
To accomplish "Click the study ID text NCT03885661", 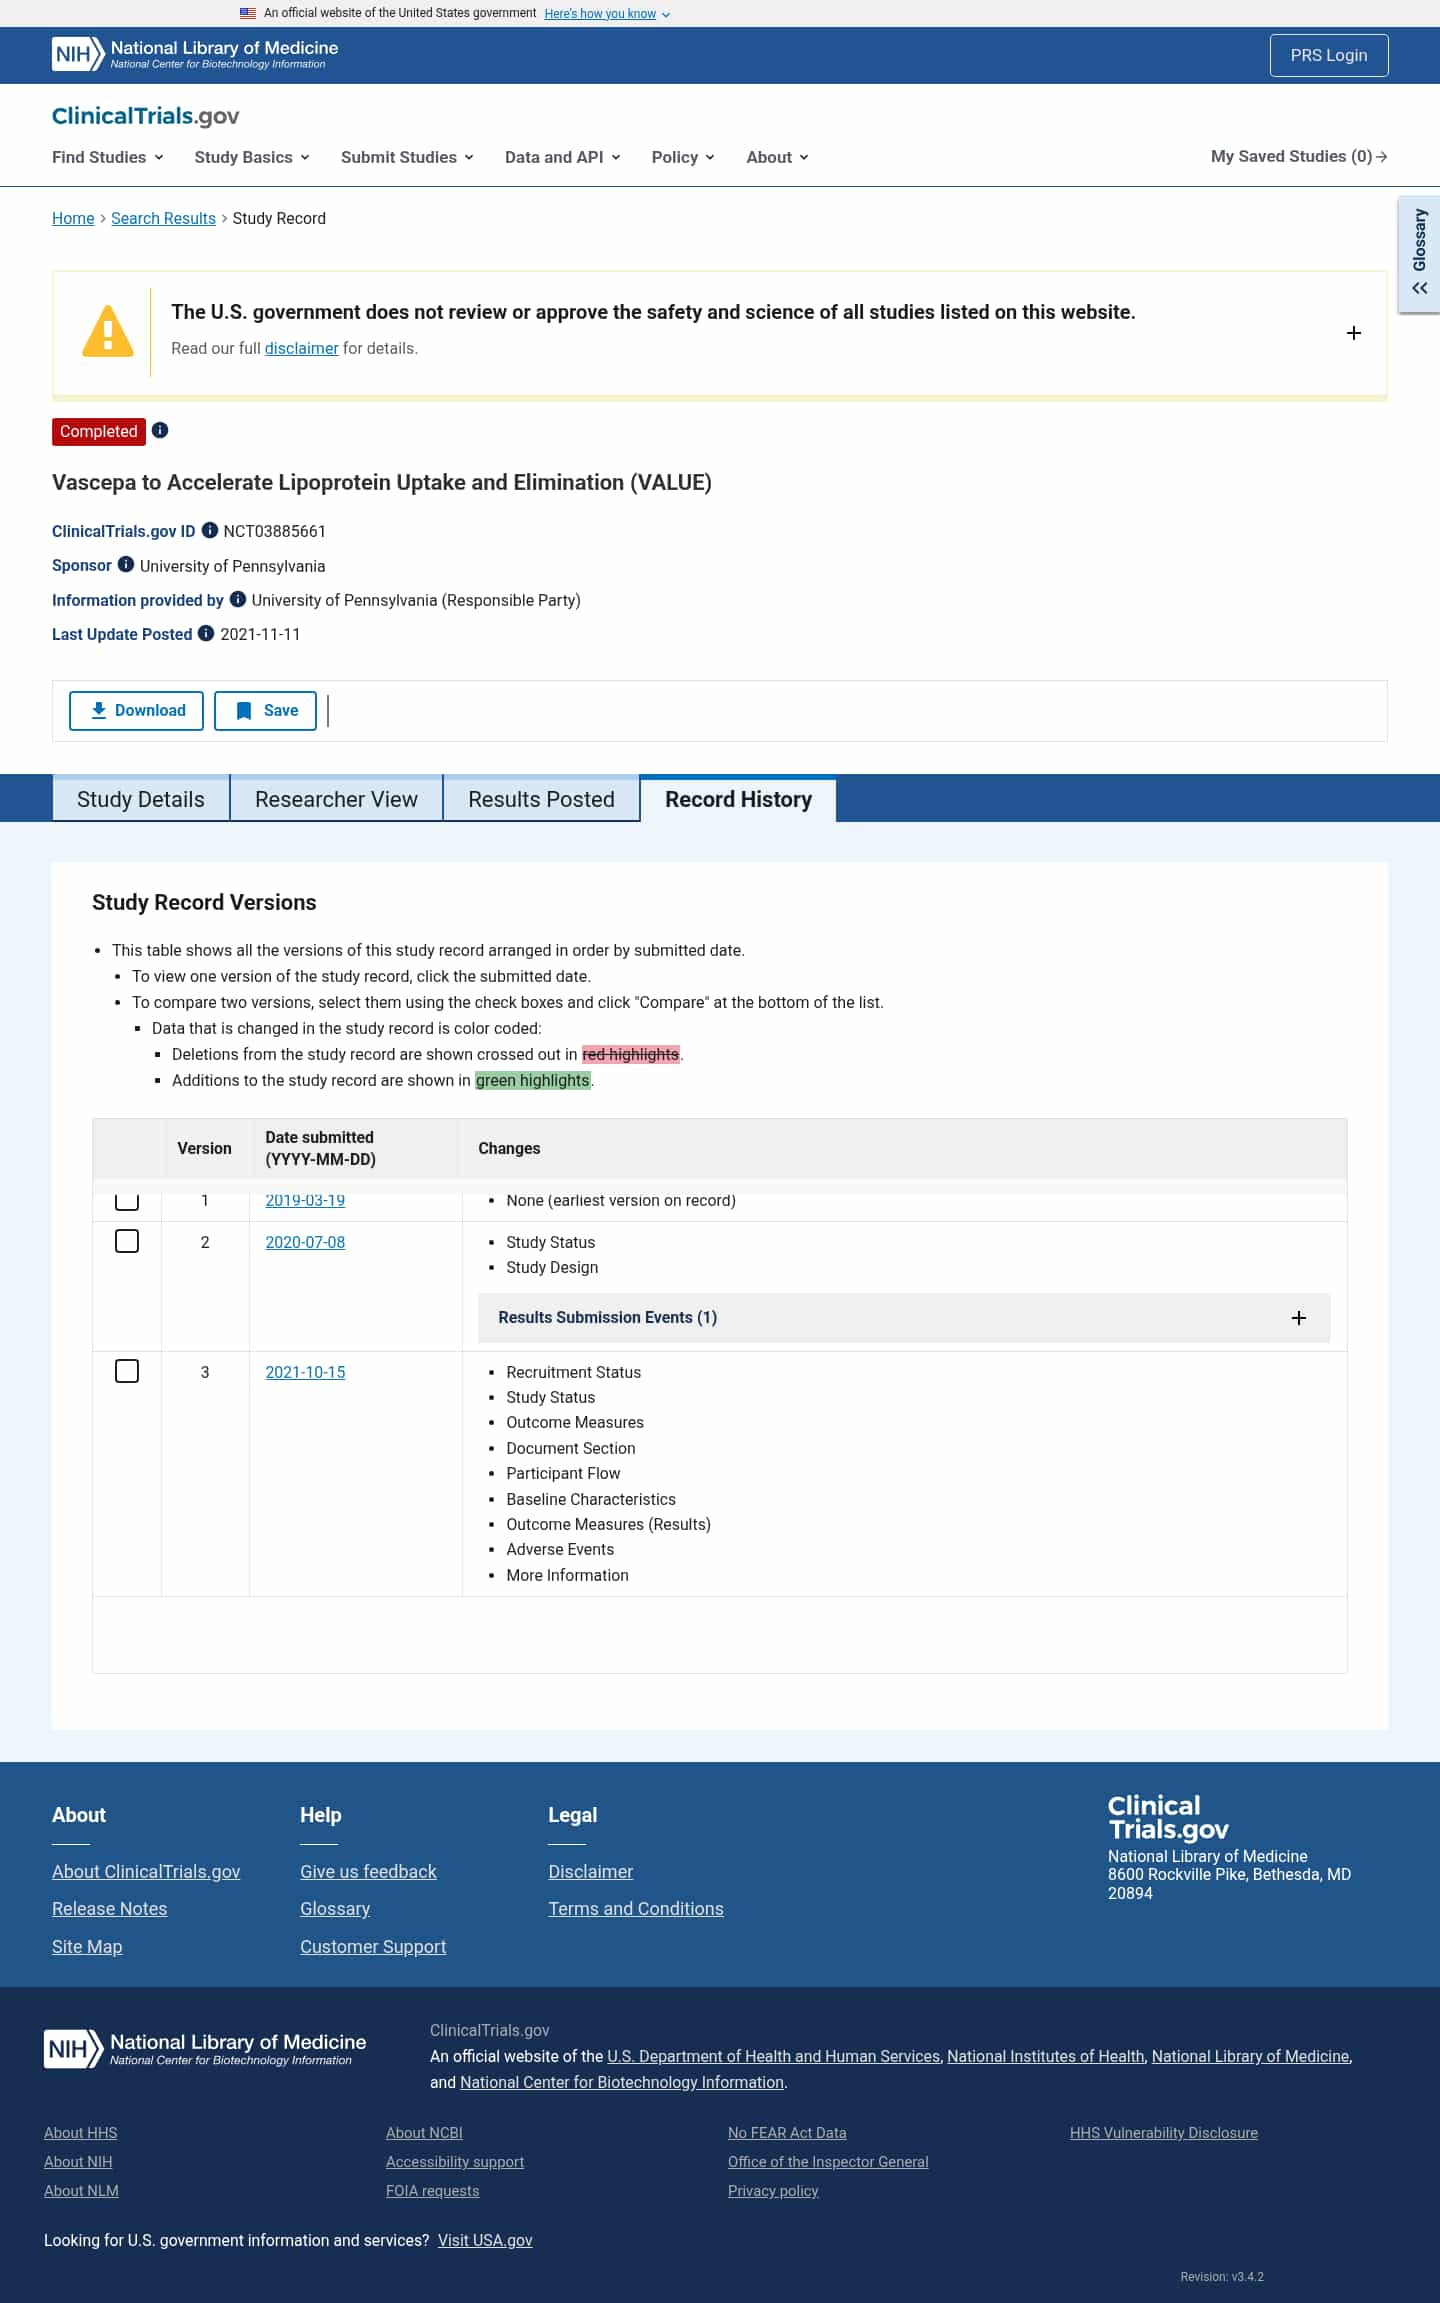I will [275, 531].
